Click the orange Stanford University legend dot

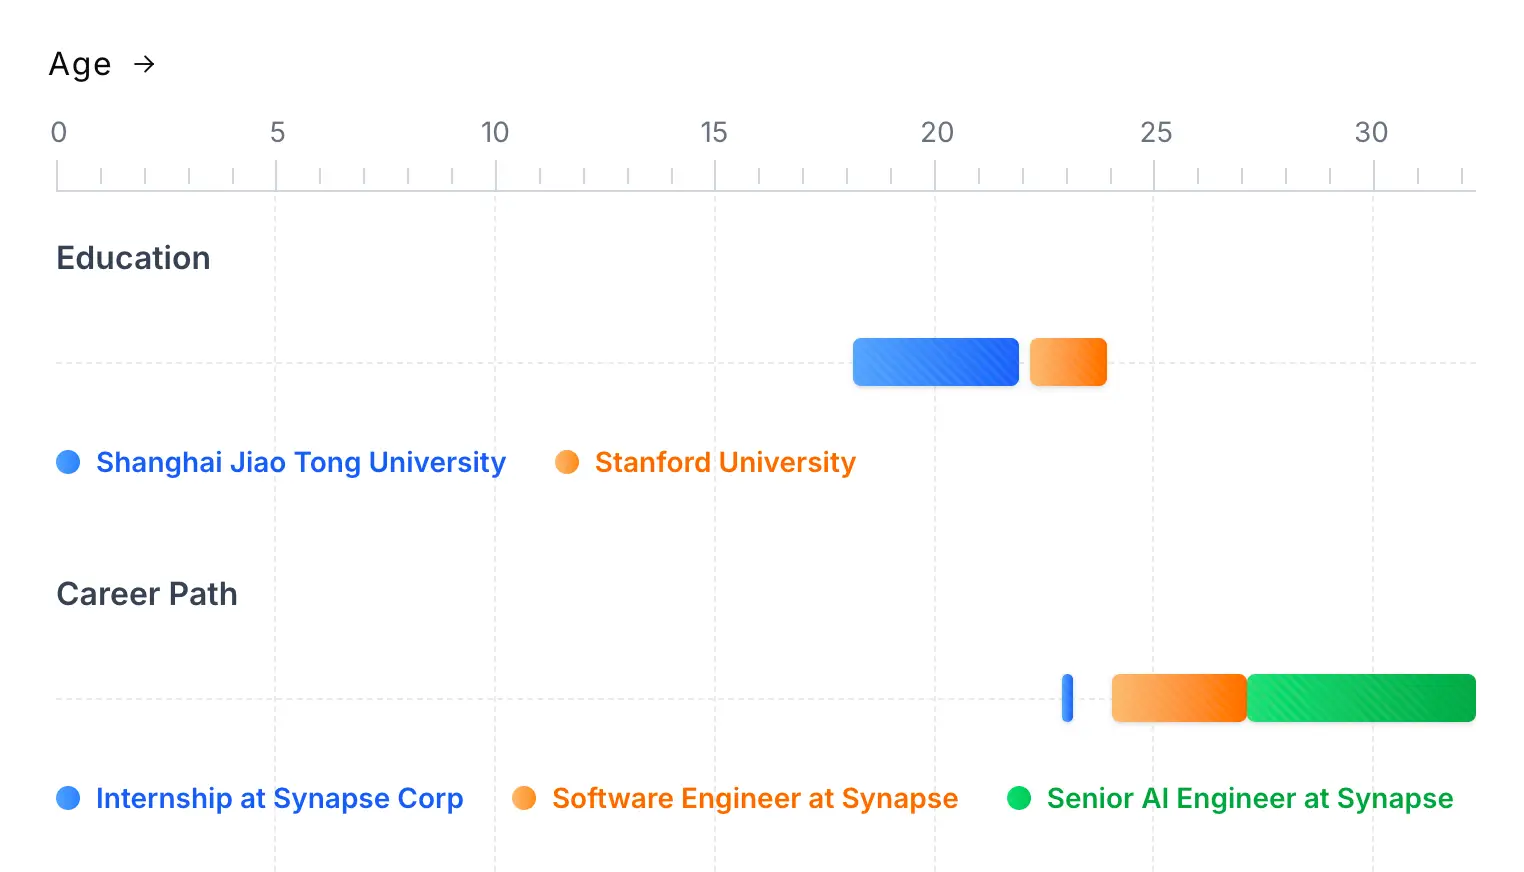tap(567, 462)
